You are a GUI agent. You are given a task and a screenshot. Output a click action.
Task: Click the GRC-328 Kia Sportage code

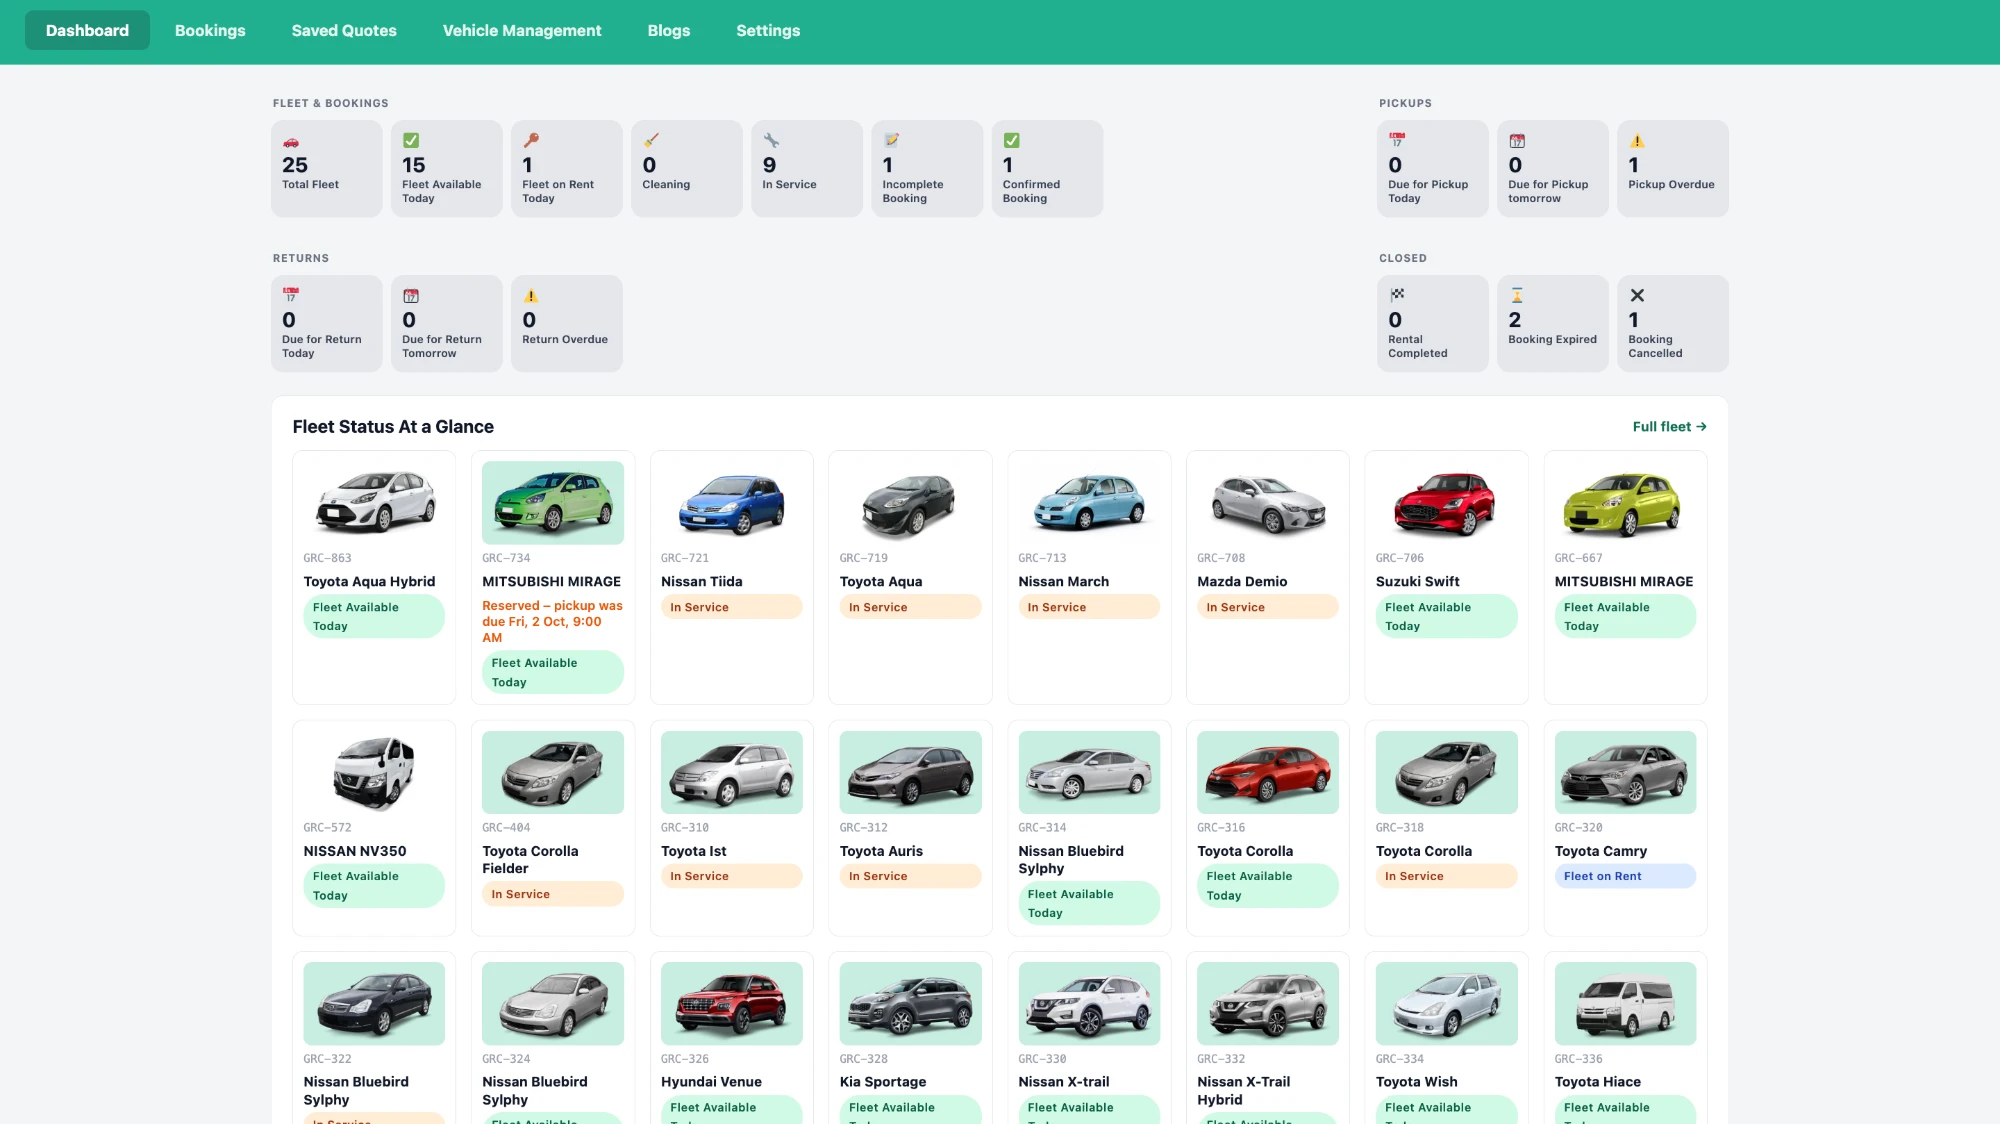click(x=864, y=1059)
